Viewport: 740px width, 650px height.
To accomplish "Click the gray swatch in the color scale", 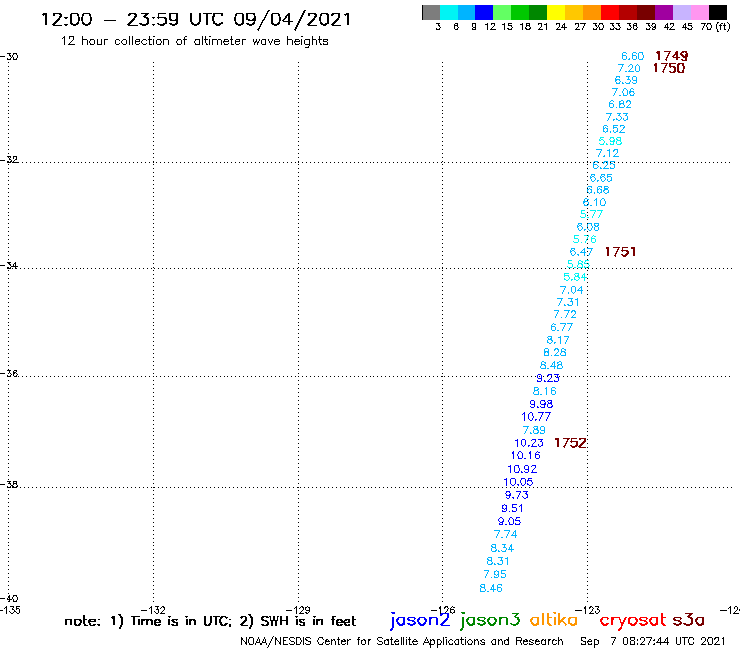I will tap(431, 12).
